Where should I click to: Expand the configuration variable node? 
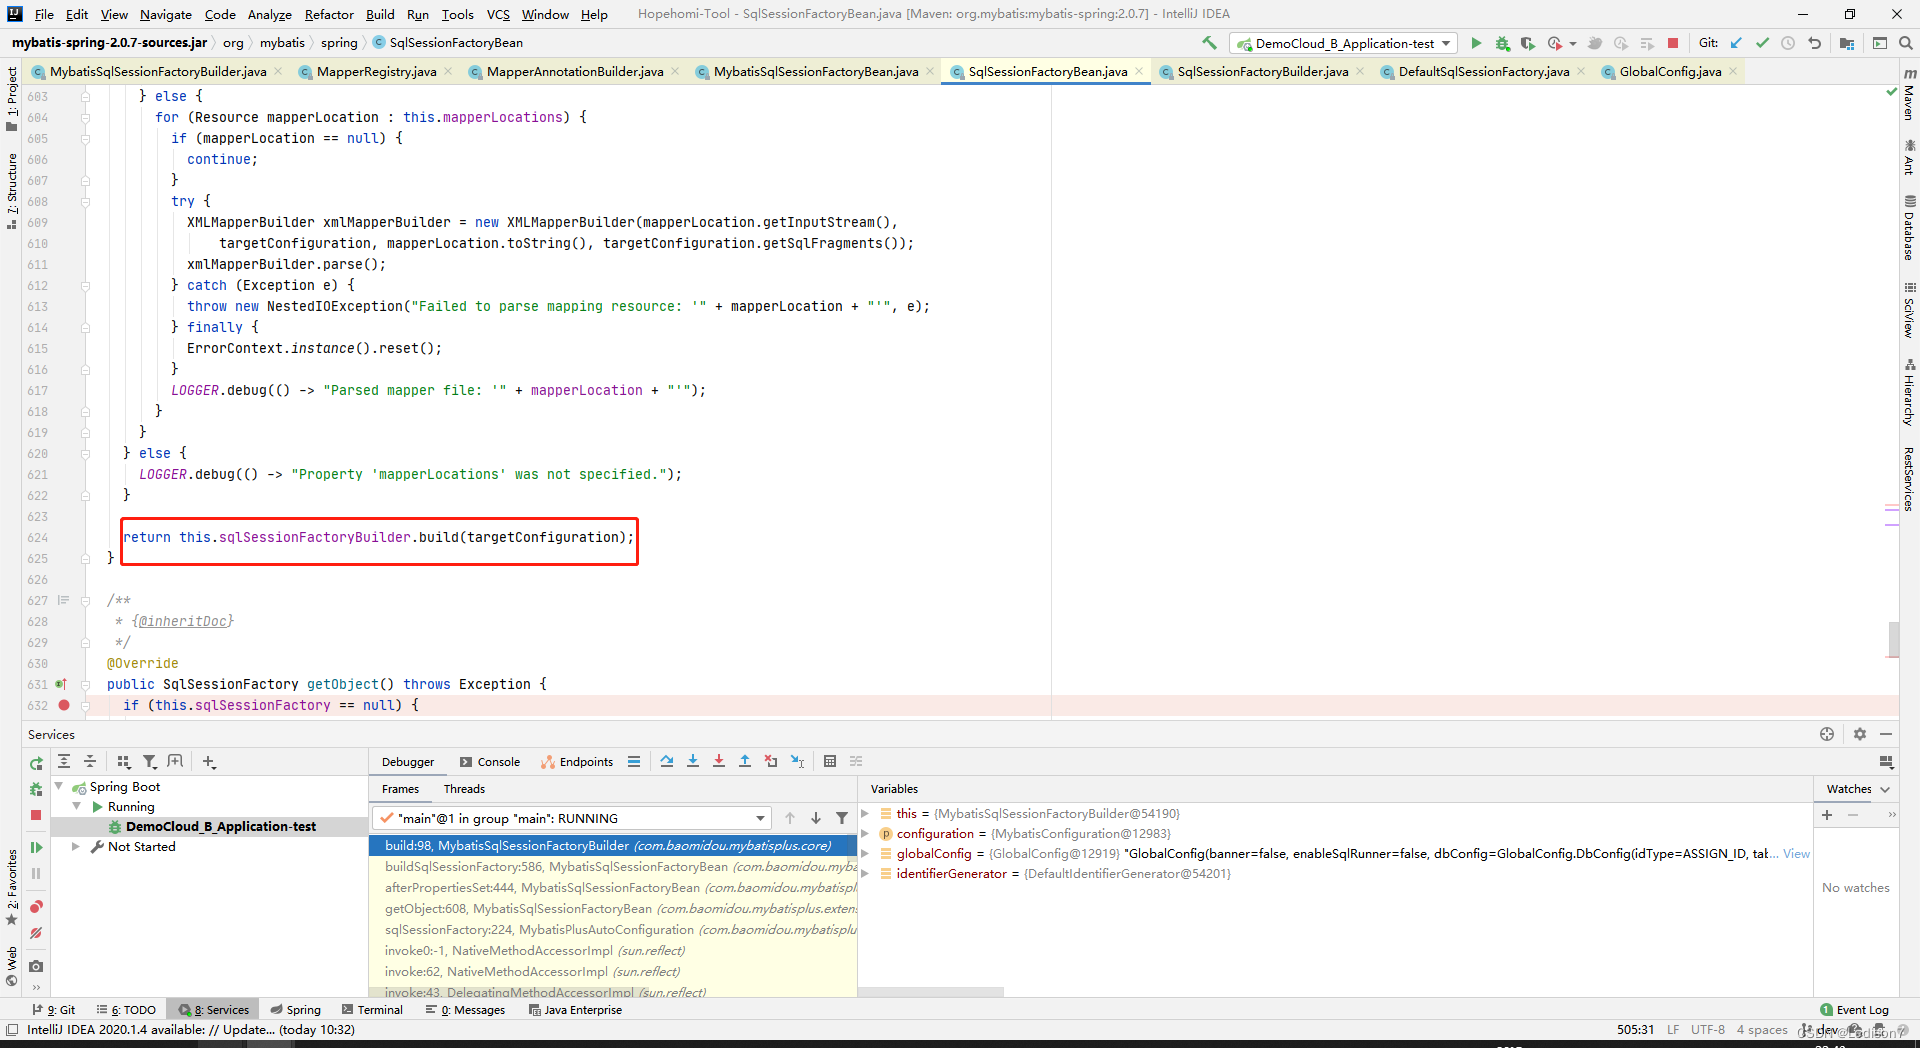(865, 834)
